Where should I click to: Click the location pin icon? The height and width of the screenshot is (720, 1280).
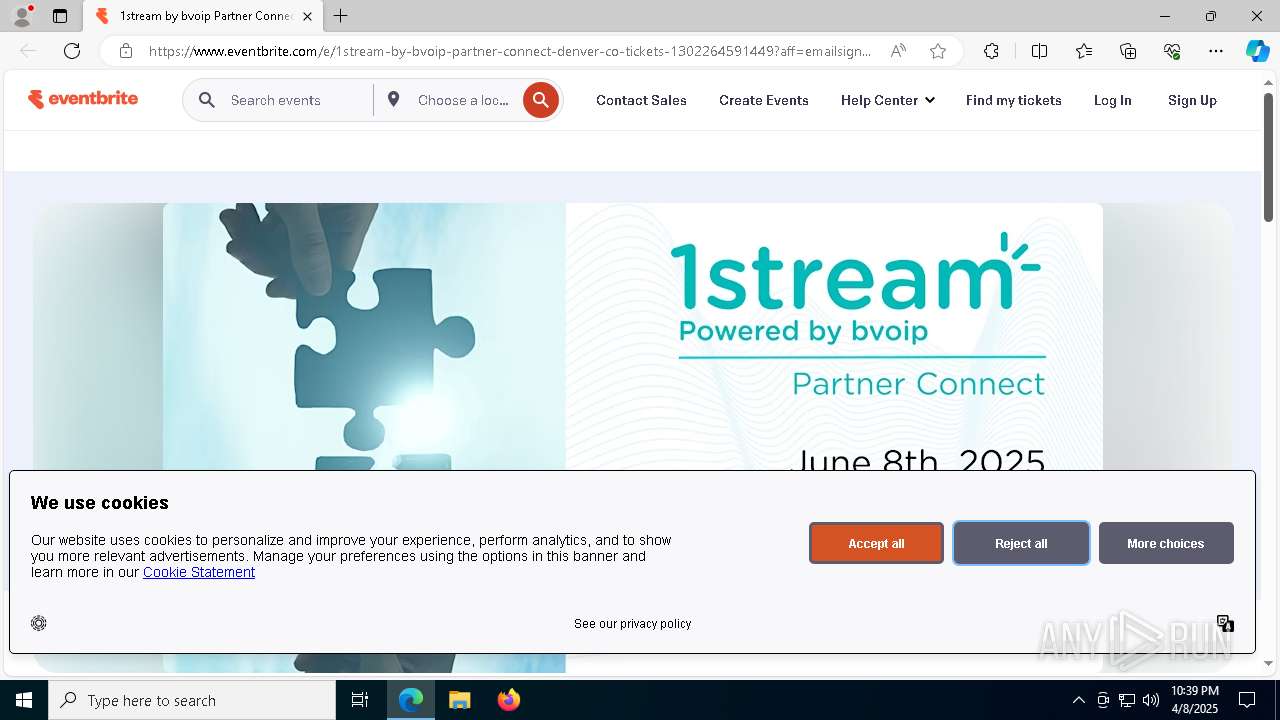tap(394, 99)
